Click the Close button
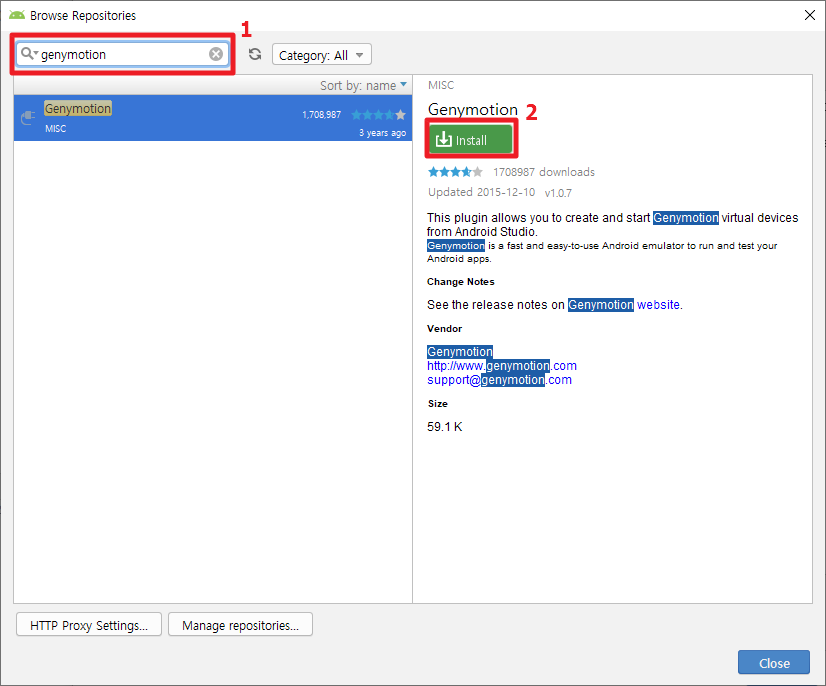Viewport: 826px width, 686px height. click(773, 663)
